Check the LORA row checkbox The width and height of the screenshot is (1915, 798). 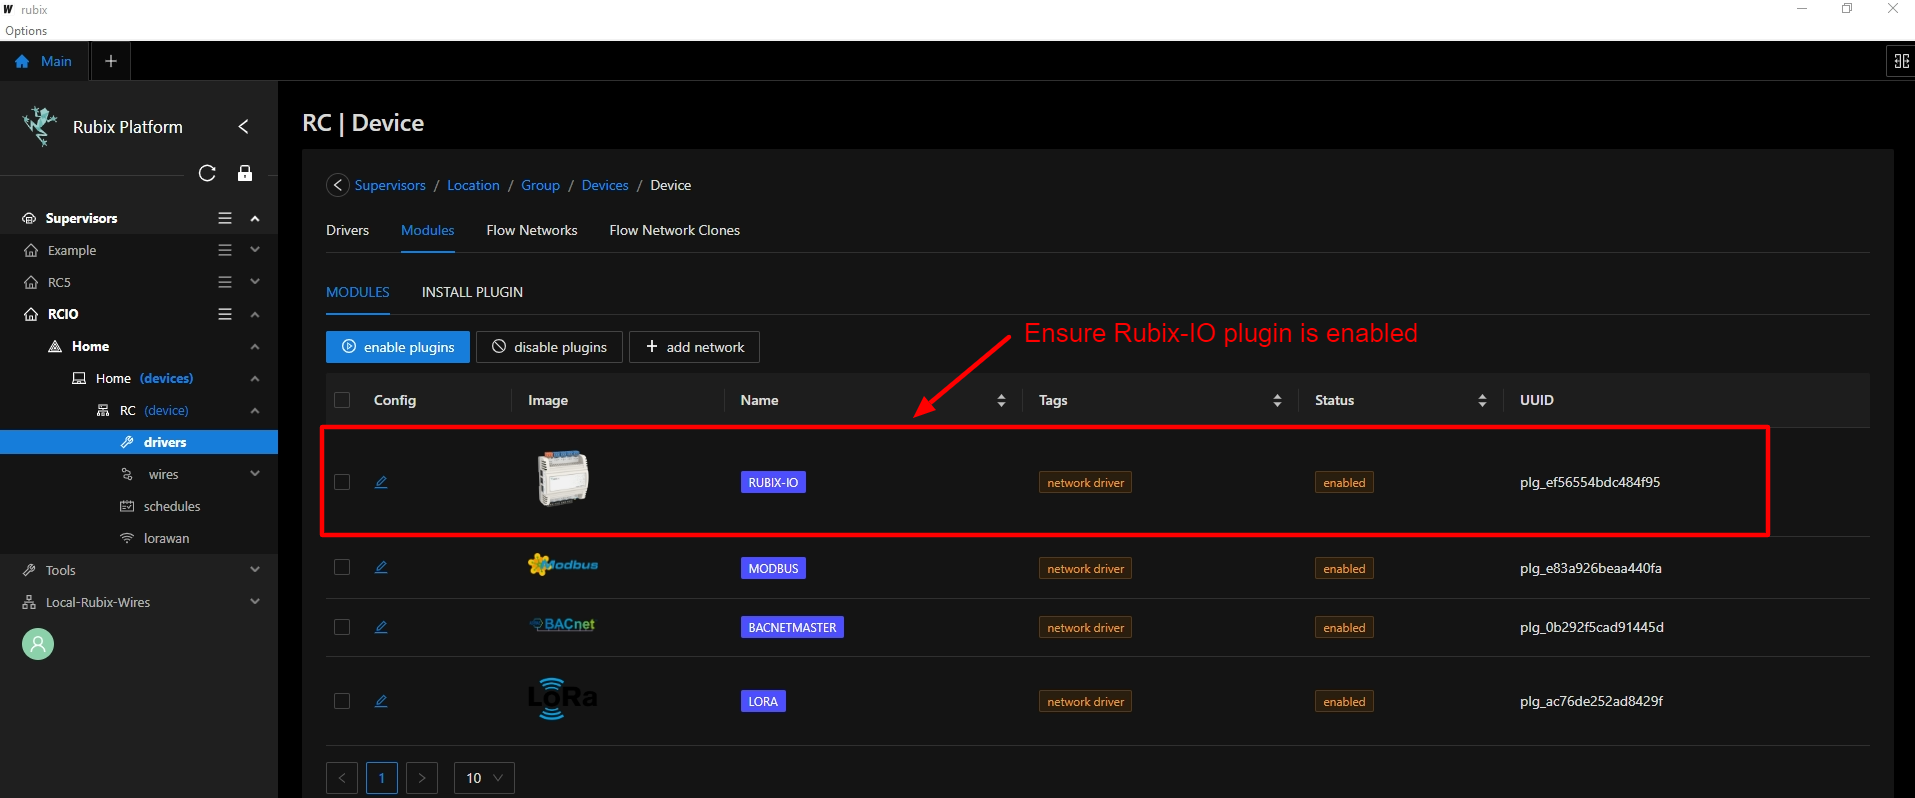click(342, 701)
